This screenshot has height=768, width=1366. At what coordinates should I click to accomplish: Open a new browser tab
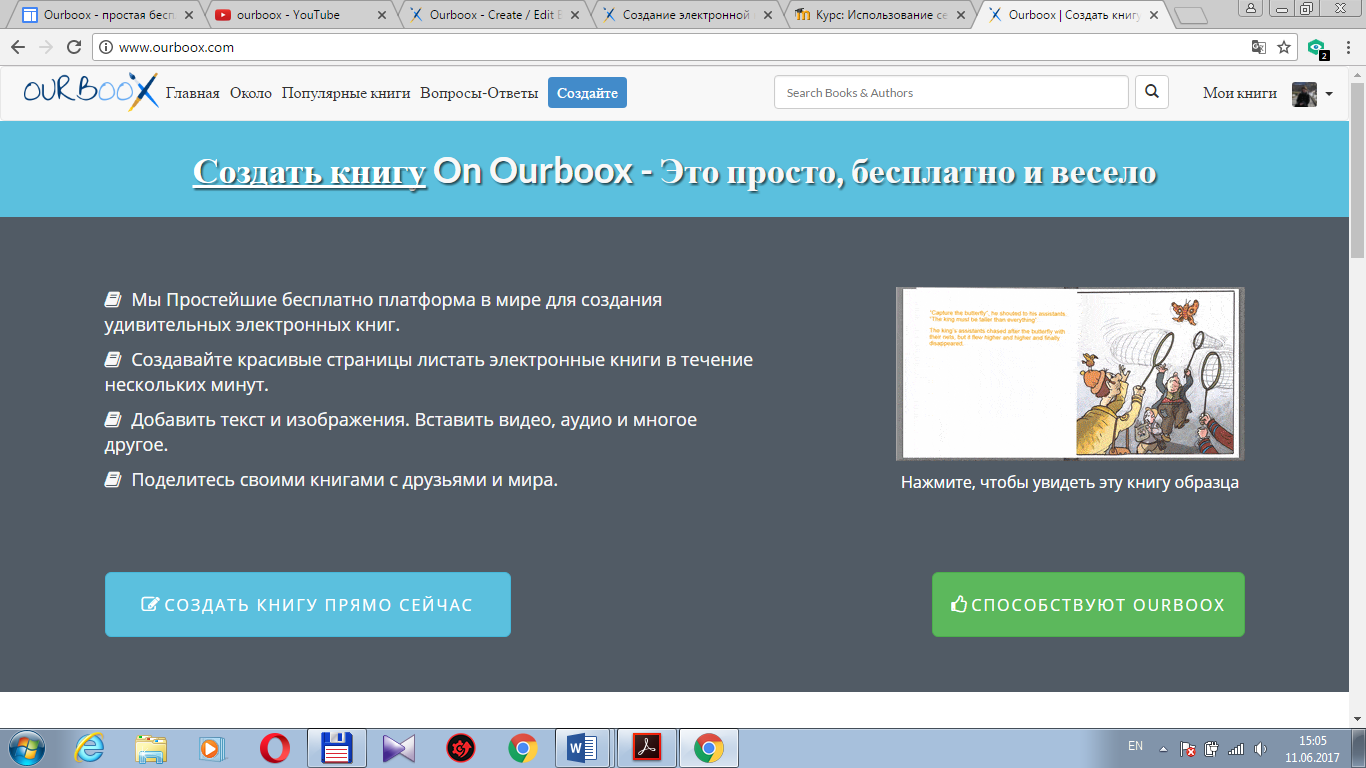[1190, 15]
